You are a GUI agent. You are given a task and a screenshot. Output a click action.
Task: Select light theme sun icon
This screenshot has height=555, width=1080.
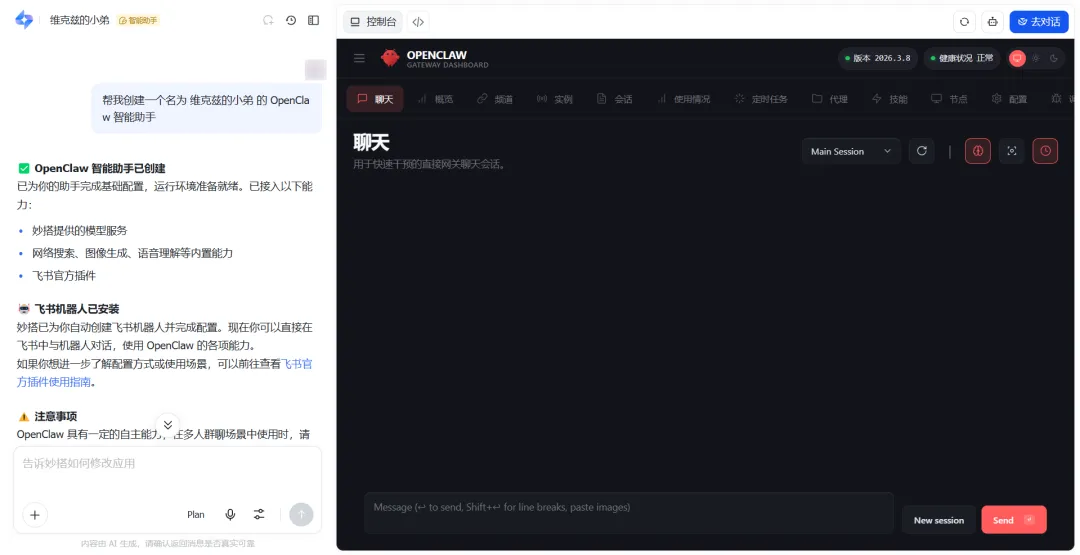click(1035, 59)
